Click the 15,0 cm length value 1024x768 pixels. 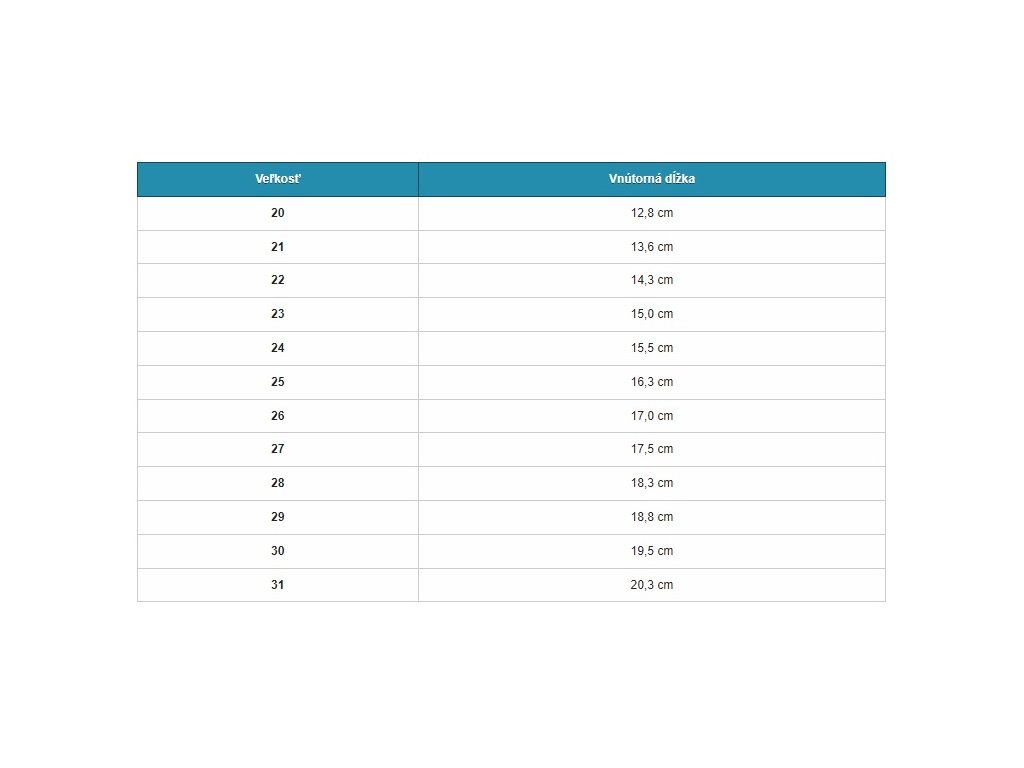[652, 314]
